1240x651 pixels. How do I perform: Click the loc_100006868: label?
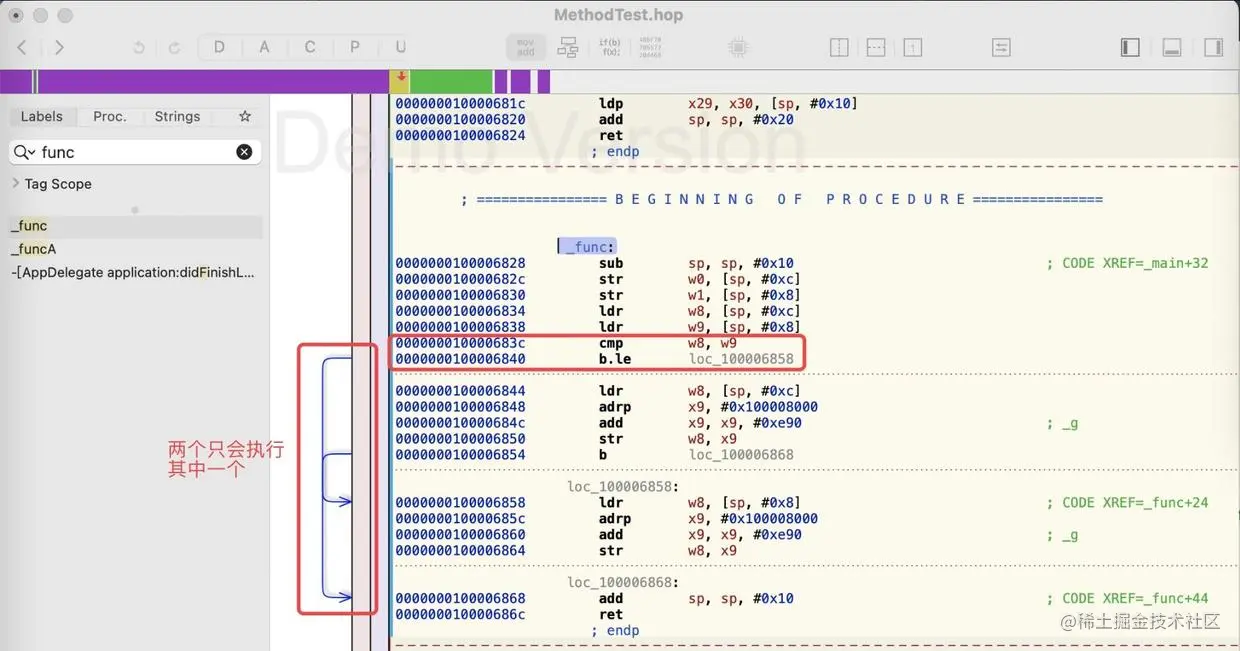624,583
